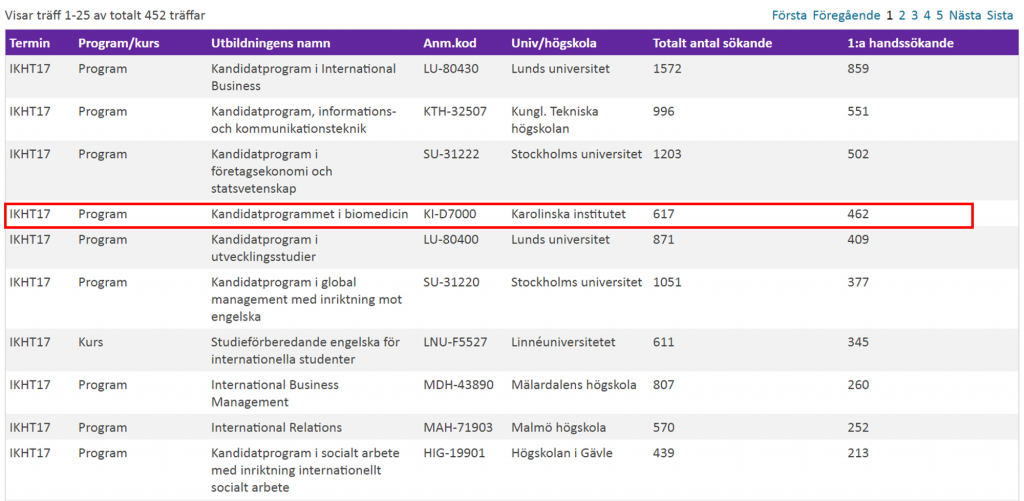Click the Nästa page link
This screenshot has height=501, width=1024.
[965, 15]
